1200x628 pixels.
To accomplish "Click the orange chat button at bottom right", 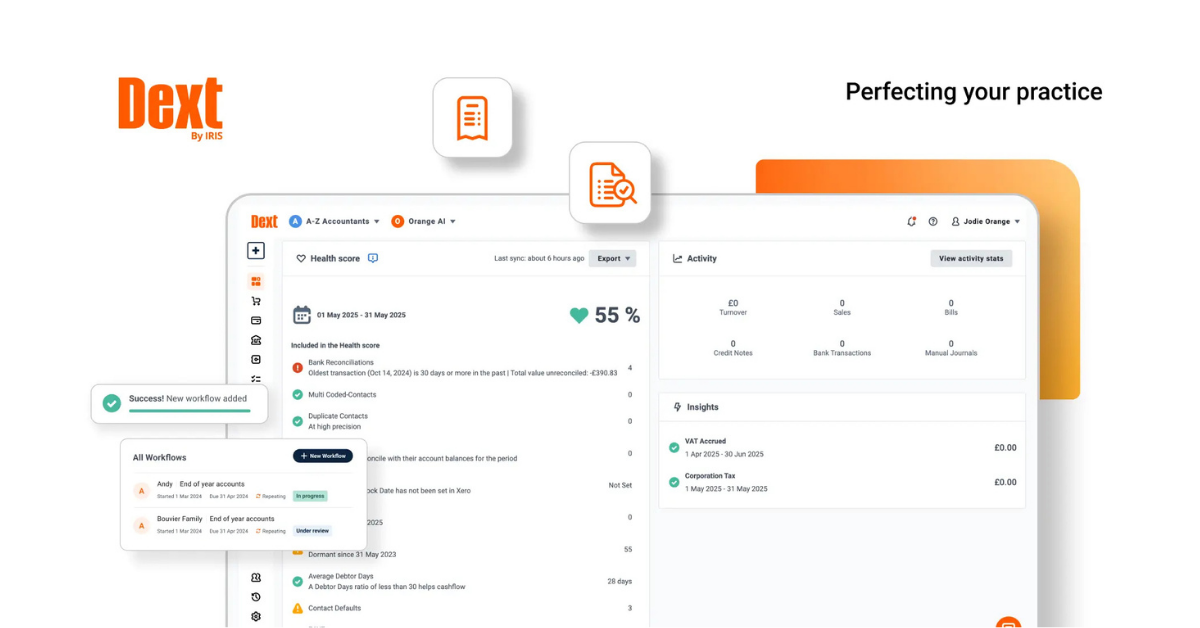I will point(1008,623).
